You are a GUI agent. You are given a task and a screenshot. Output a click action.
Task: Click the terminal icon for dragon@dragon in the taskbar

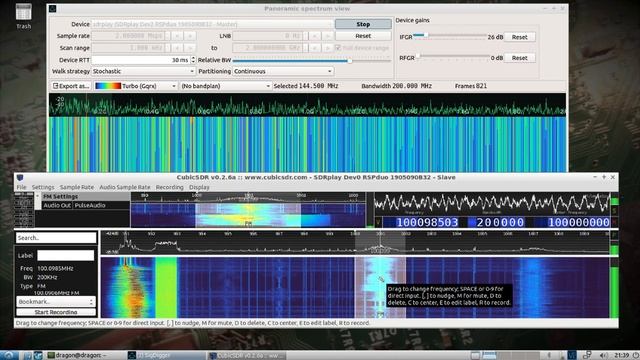51,355
